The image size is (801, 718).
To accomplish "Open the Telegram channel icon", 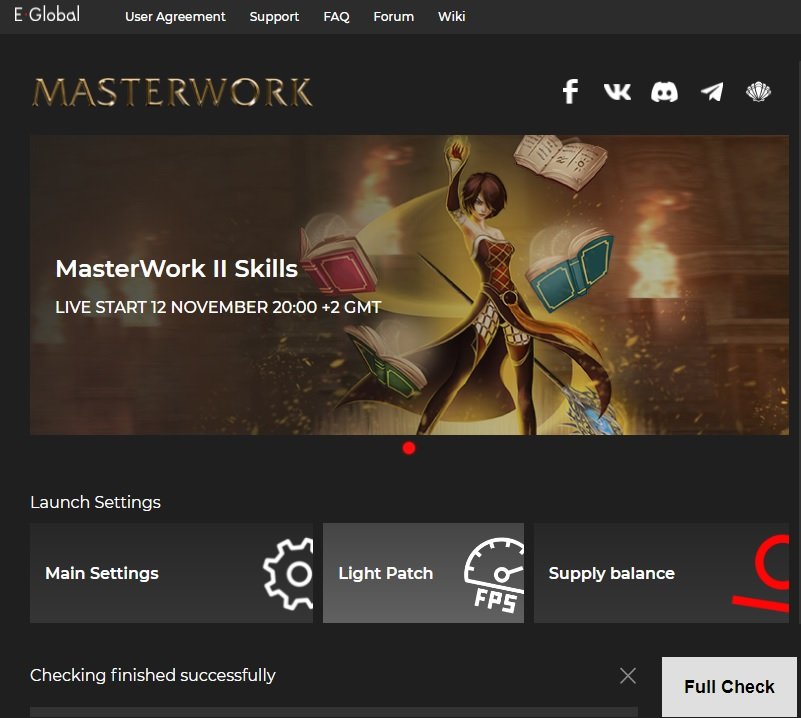I will 712,92.
